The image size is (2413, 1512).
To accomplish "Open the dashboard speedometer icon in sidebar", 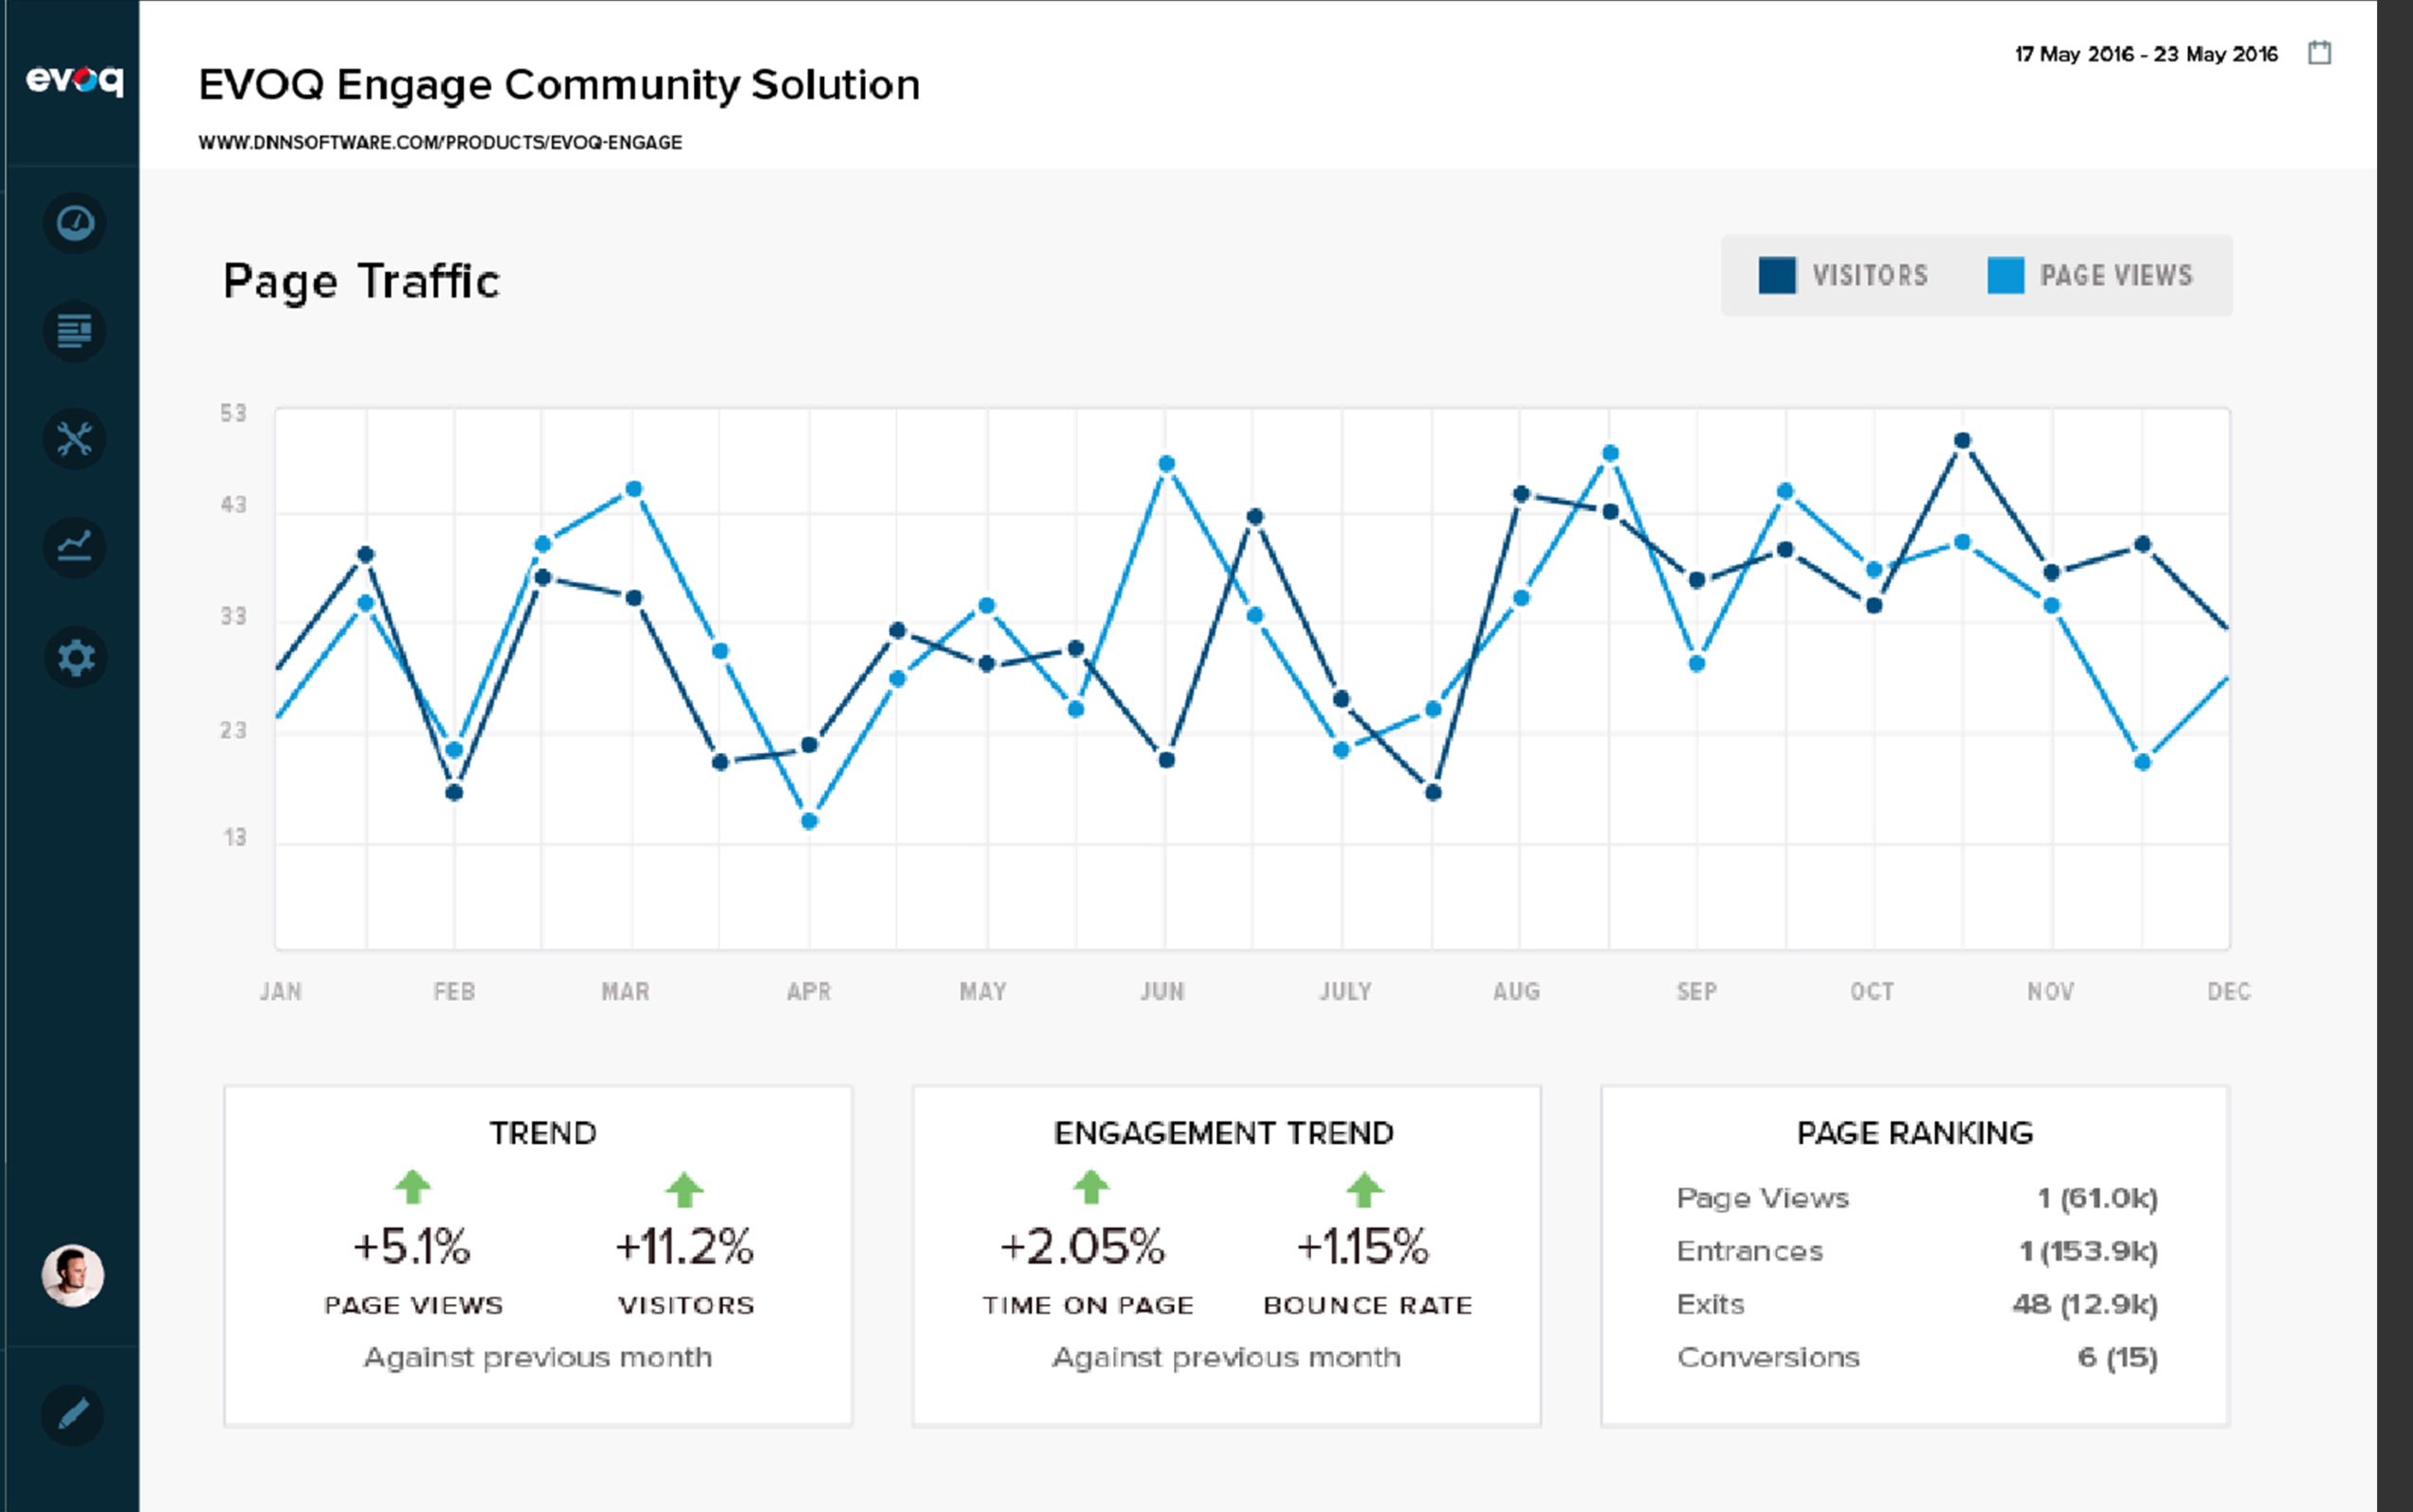I will [73, 224].
